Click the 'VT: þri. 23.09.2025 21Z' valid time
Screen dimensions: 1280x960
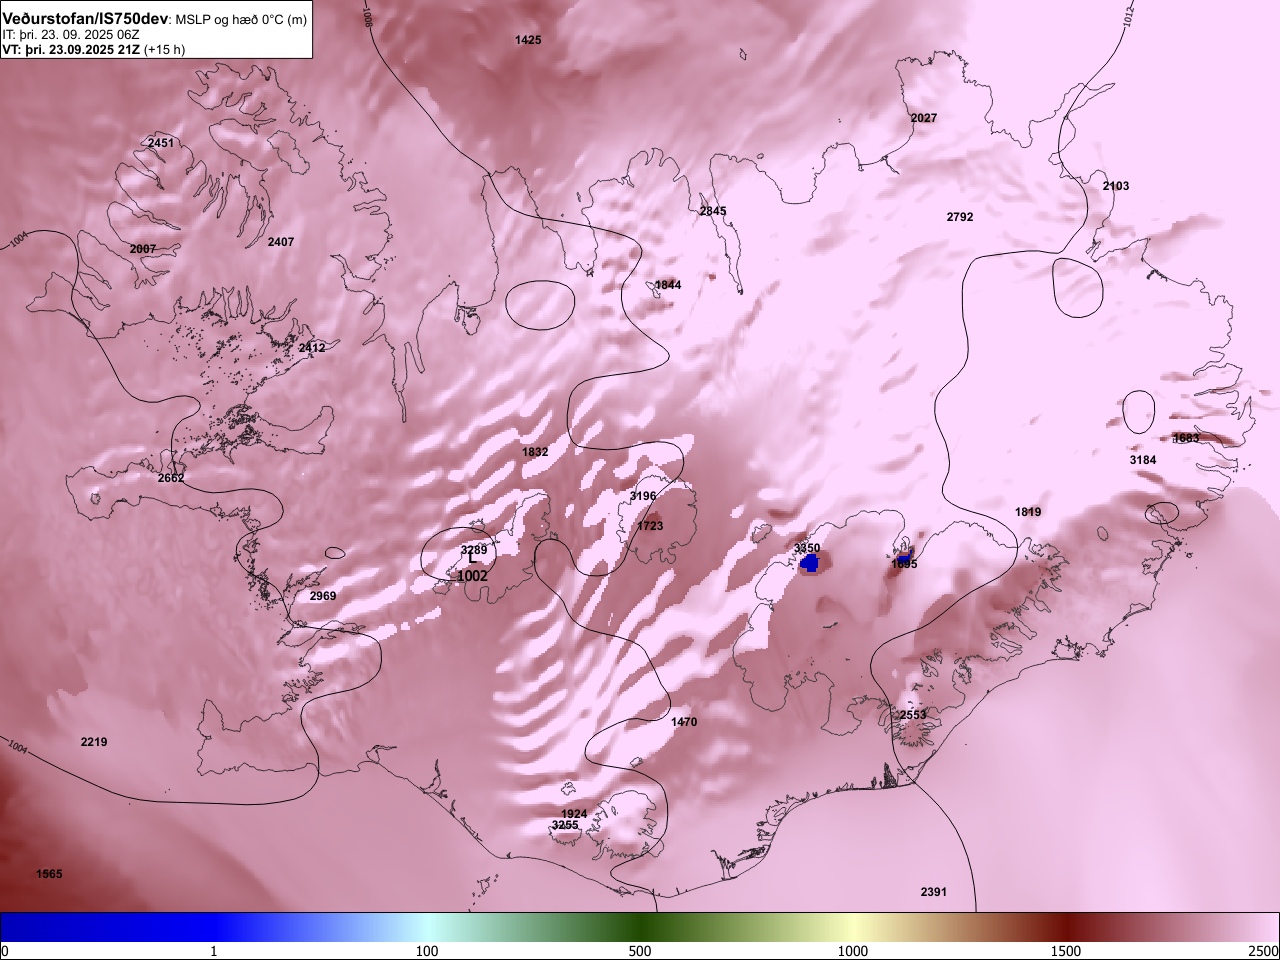pos(71,49)
